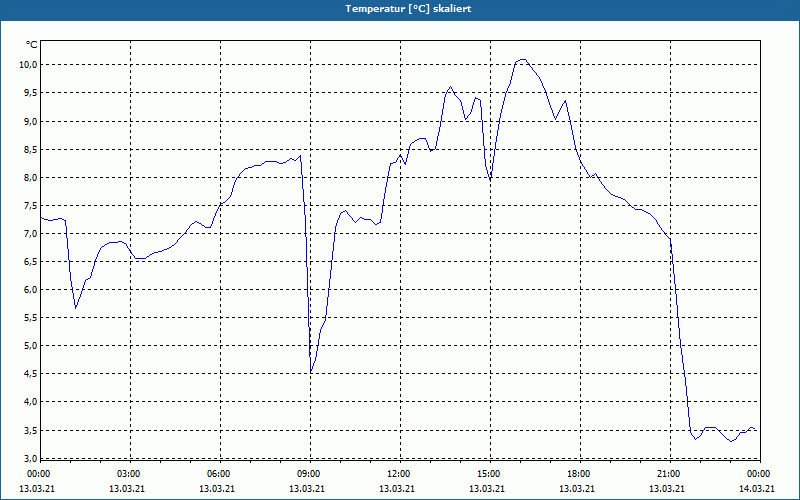Click the 06:00 time label
Screen dimensions: 800x500
[x=218, y=474]
